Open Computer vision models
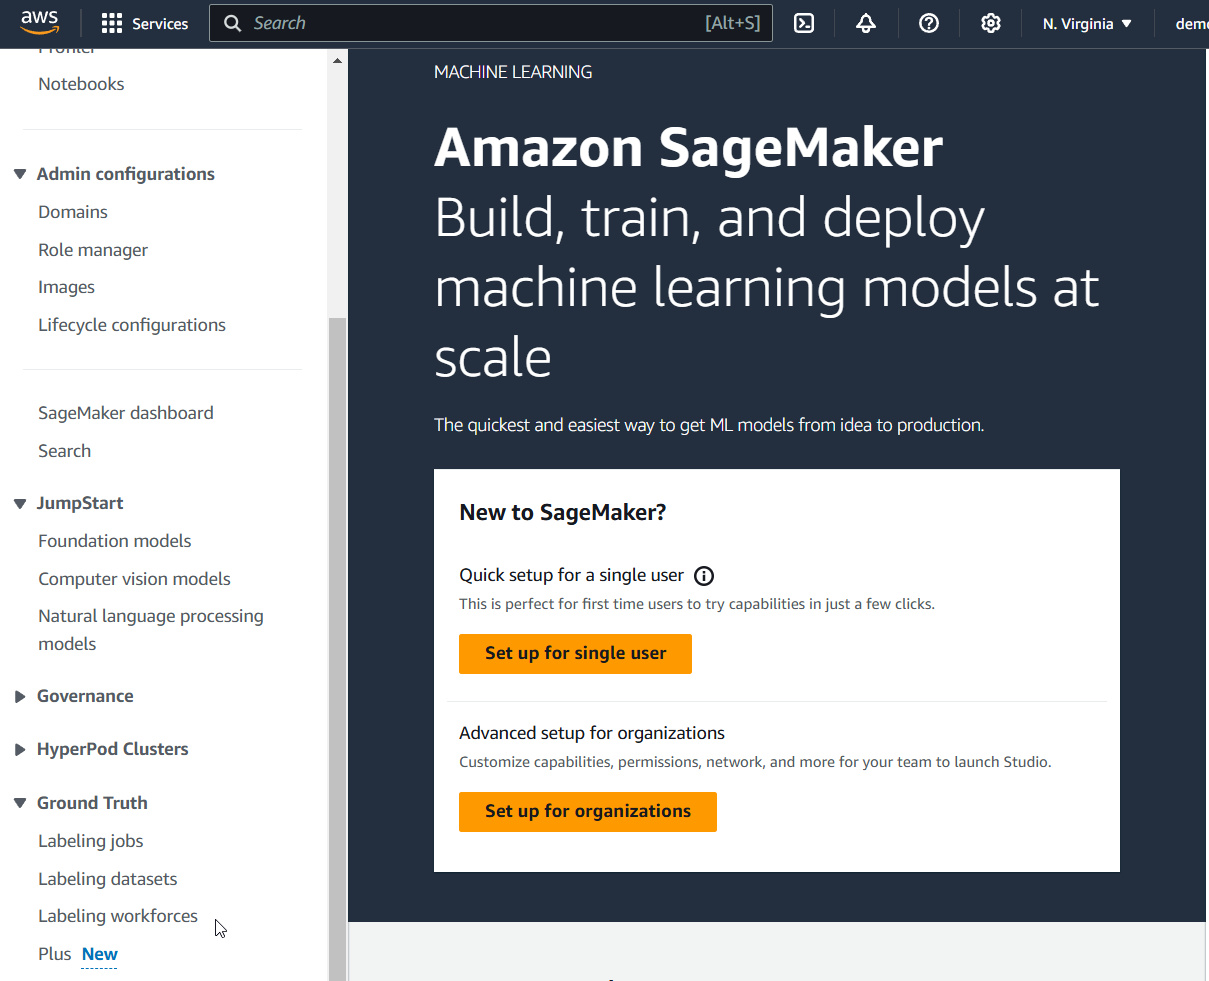The height and width of the screenshot is (981, 1209). pos(134,579)
